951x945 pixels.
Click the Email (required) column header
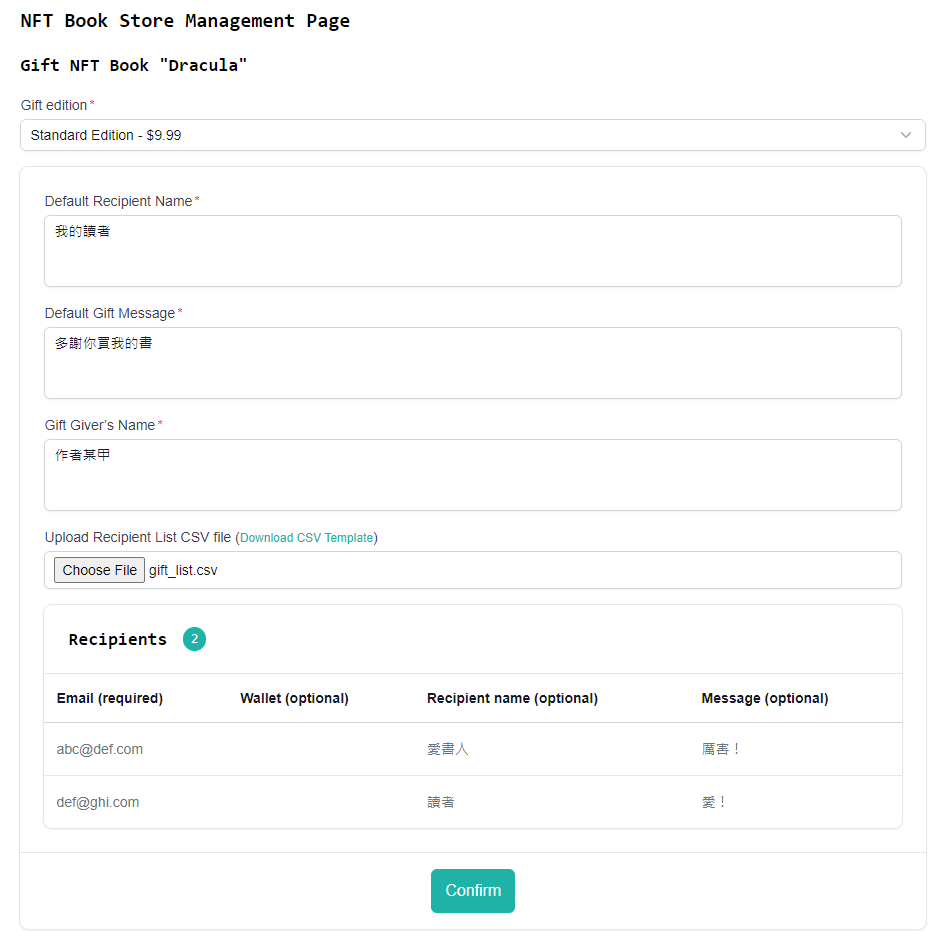click(110, 698)
